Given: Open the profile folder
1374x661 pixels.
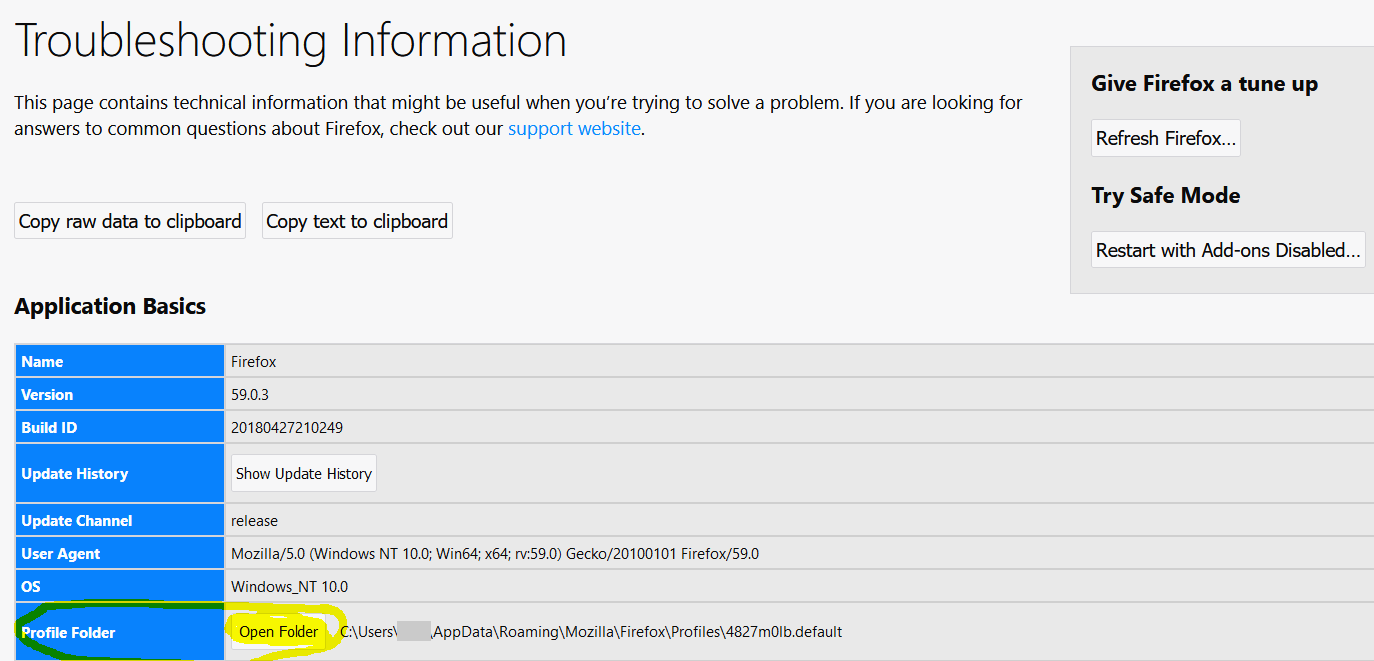Looking at the screenshot, I should click(278, 632).
